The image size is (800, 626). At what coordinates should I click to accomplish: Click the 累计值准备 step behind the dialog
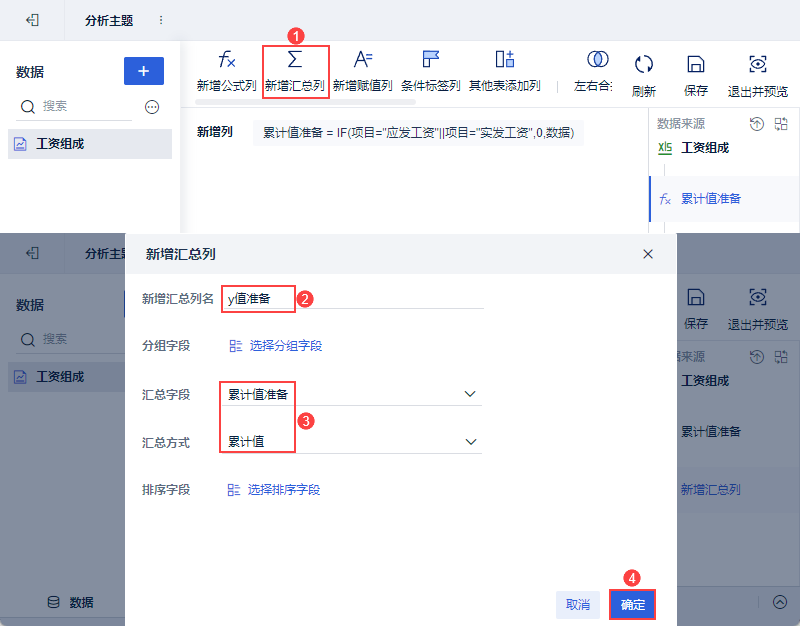[711, 432]
